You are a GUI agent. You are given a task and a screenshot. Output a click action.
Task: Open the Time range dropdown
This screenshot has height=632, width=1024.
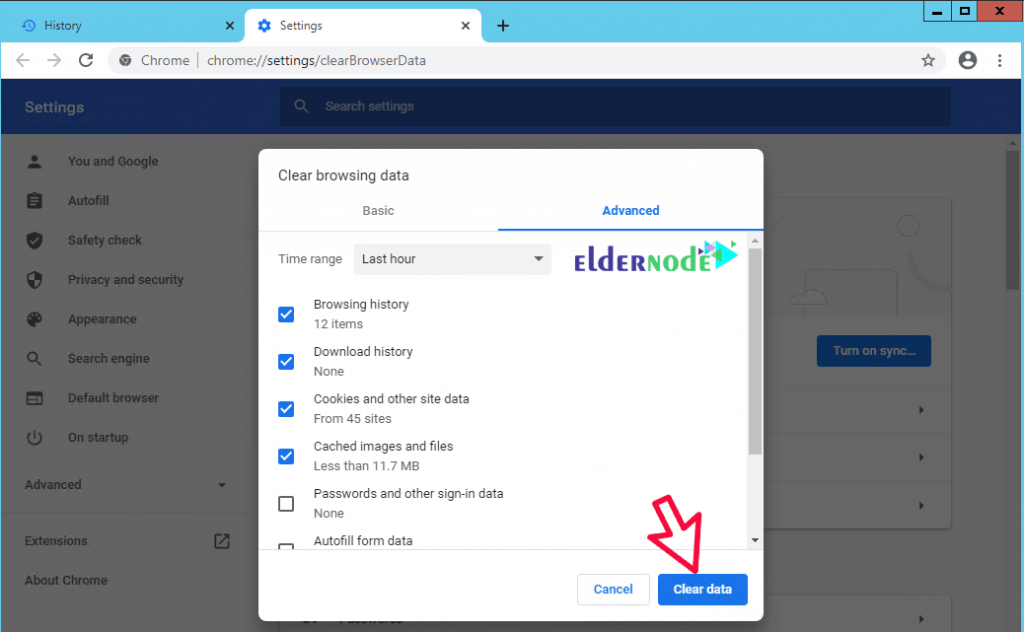pos(452,258)
